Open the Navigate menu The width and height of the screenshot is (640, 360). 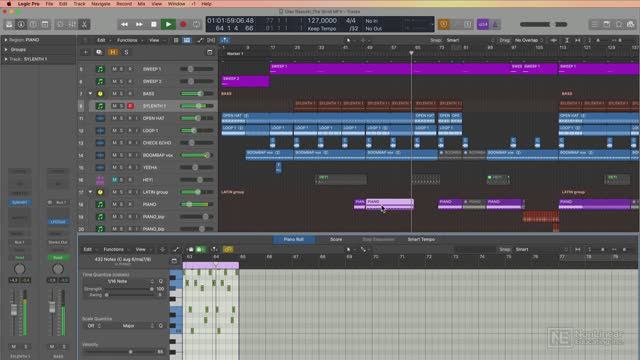(101, 4)
